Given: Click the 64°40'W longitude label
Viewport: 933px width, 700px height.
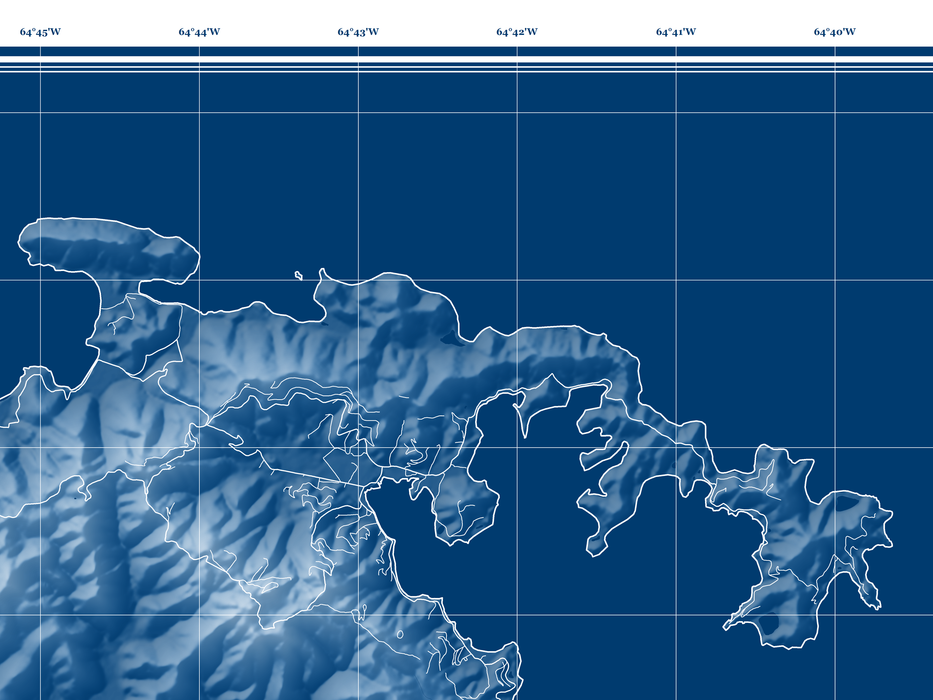Looking at the screenshot, I should pyautogui.click(x=835, y=32).
